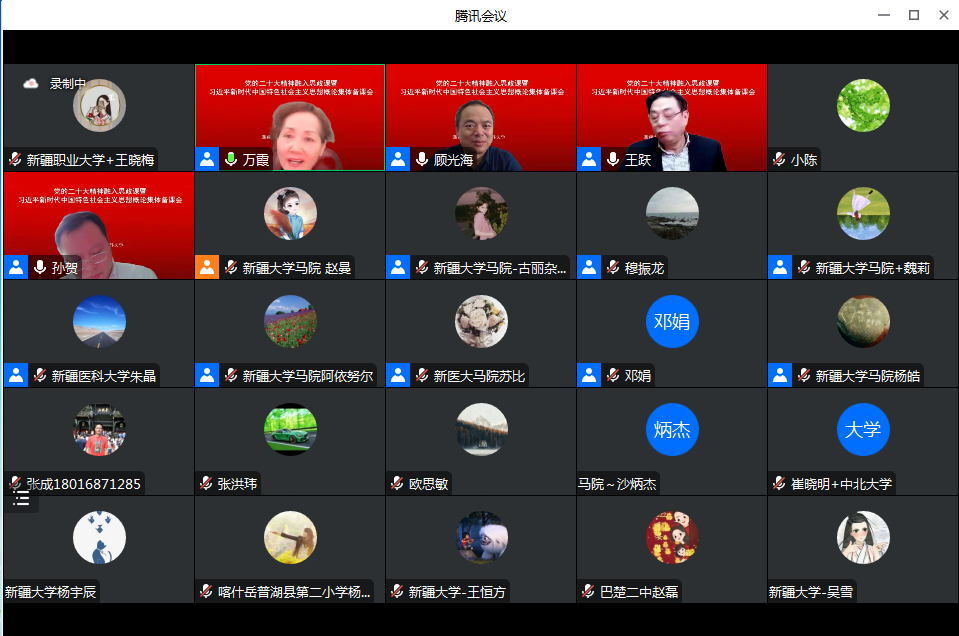959x636 pixels.
Task: Maximize the 腾讯会议 window
Action: click(x=913, y=15)
